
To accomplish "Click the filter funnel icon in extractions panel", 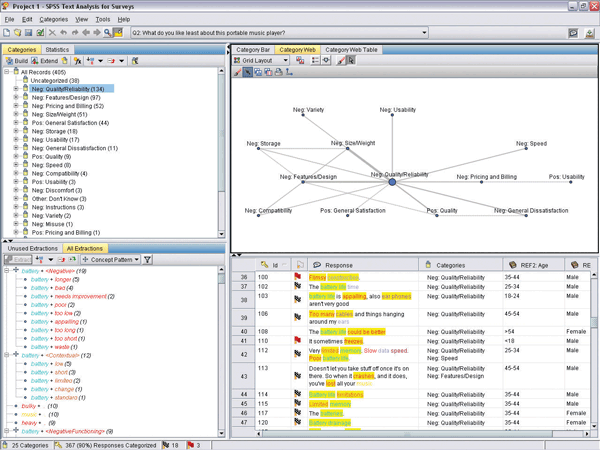I will (x=146, y=260).
